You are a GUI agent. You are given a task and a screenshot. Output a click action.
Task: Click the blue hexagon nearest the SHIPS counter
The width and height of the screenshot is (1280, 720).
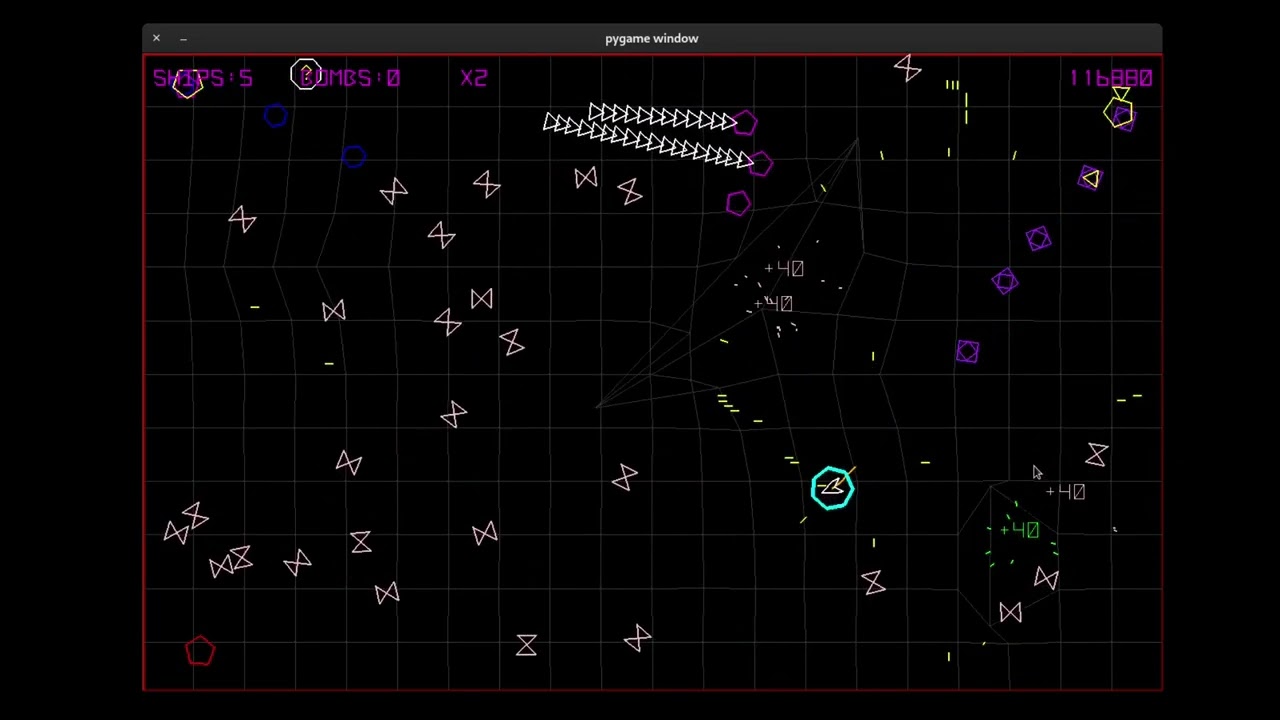tap(276, 116)
